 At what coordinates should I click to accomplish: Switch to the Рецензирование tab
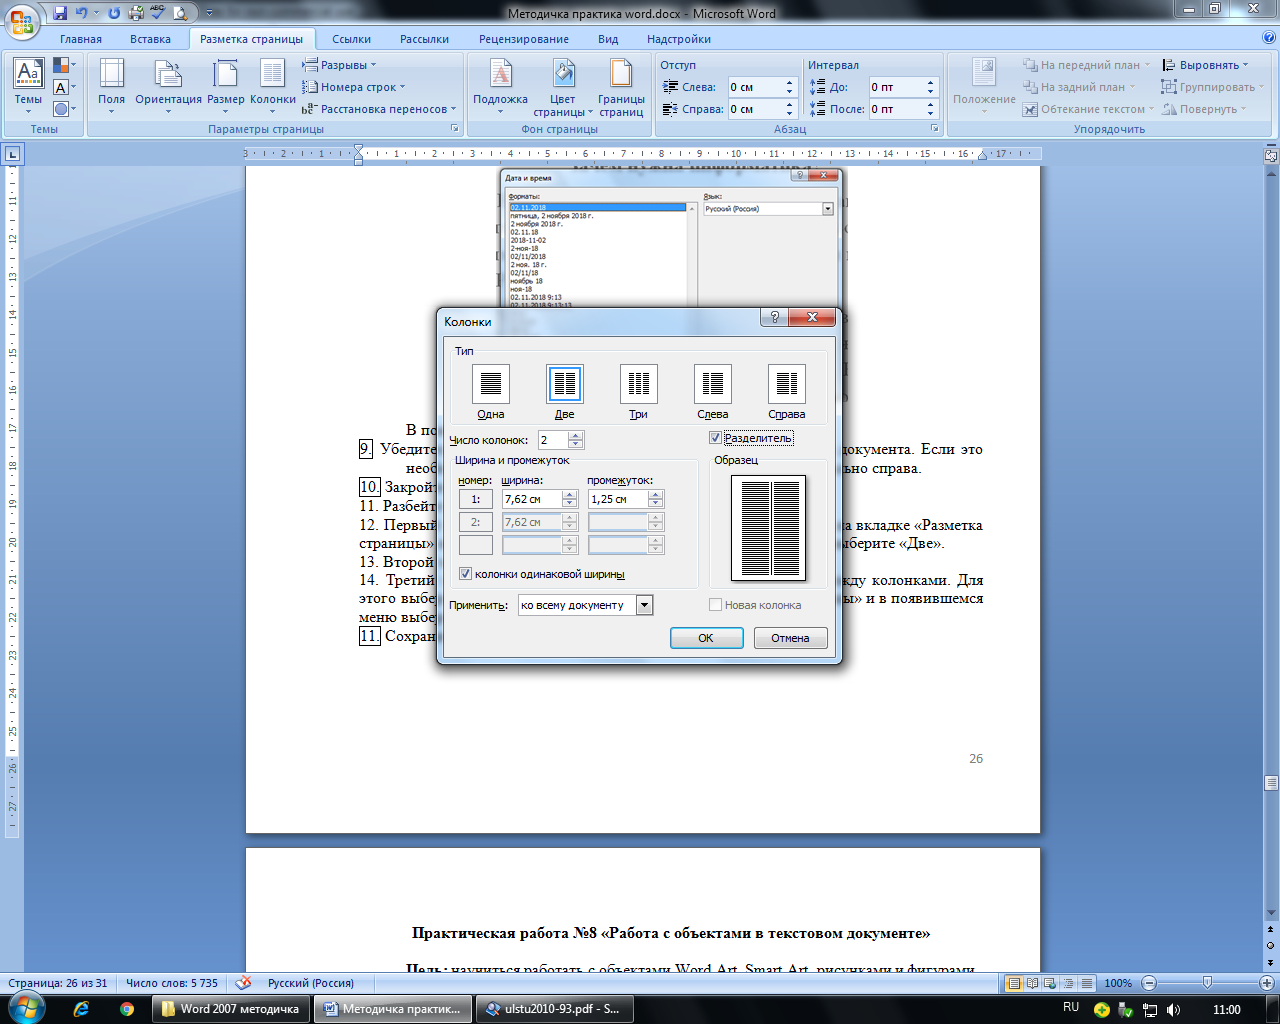click(524, 39)
